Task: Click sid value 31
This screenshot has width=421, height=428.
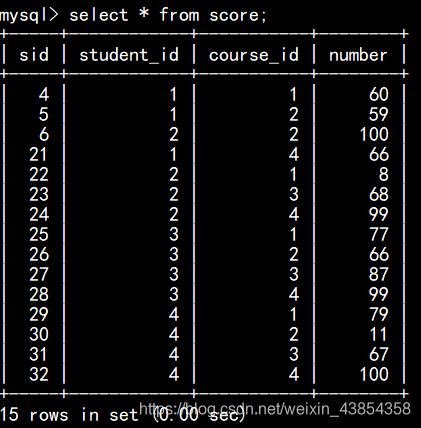Action: [38, 354]
